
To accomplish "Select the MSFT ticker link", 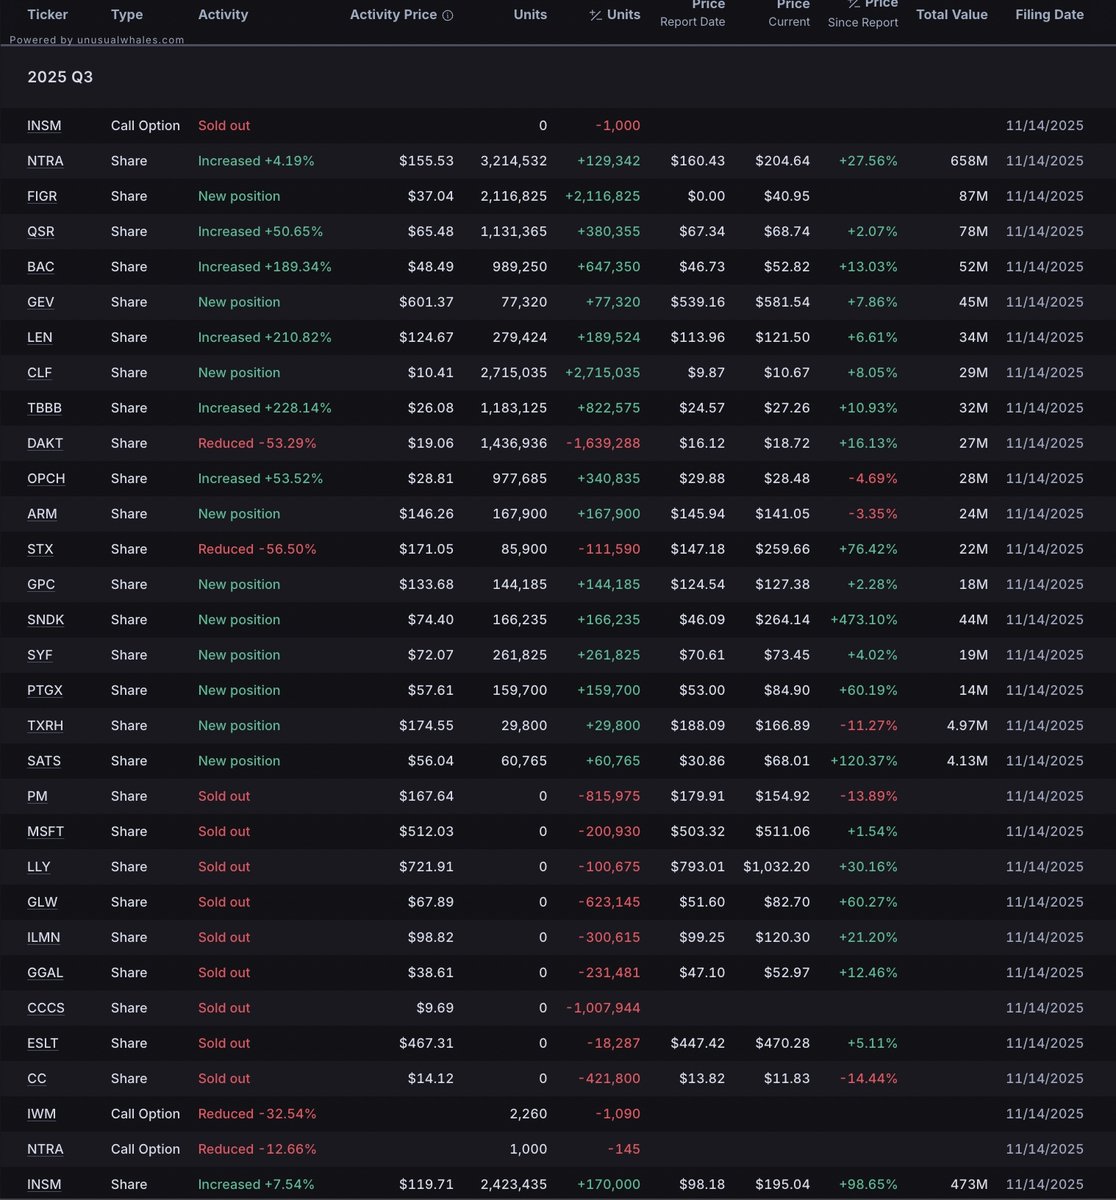I will point(46,832).
